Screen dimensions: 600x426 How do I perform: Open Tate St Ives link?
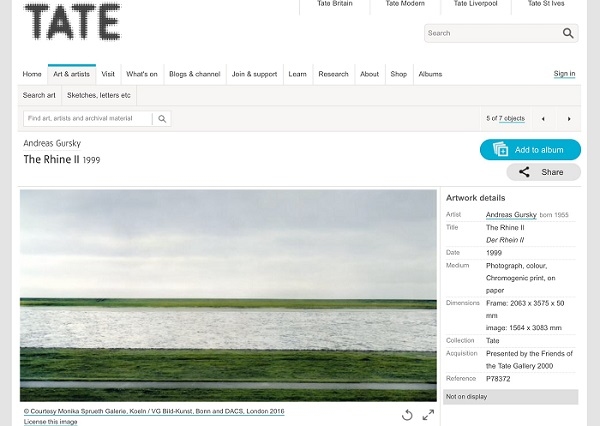coord(546,4)
